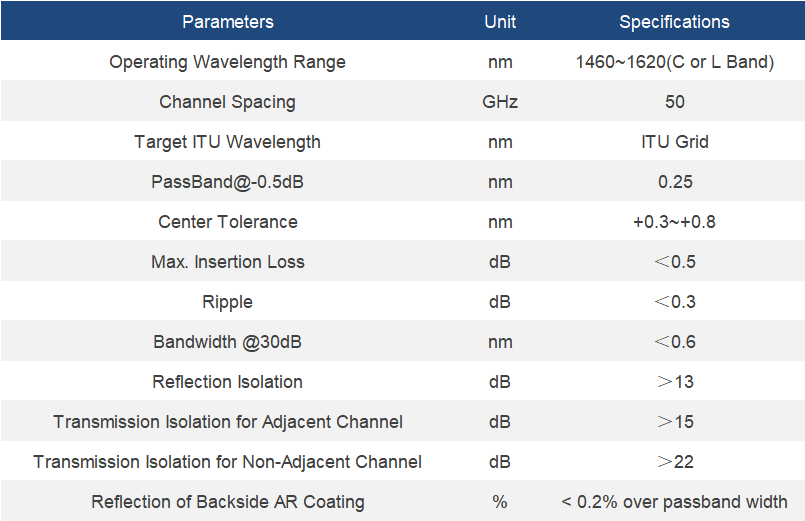Click the 1460~1620(C or L Band) value
805x521 pixels.
(x=674, y=62)
